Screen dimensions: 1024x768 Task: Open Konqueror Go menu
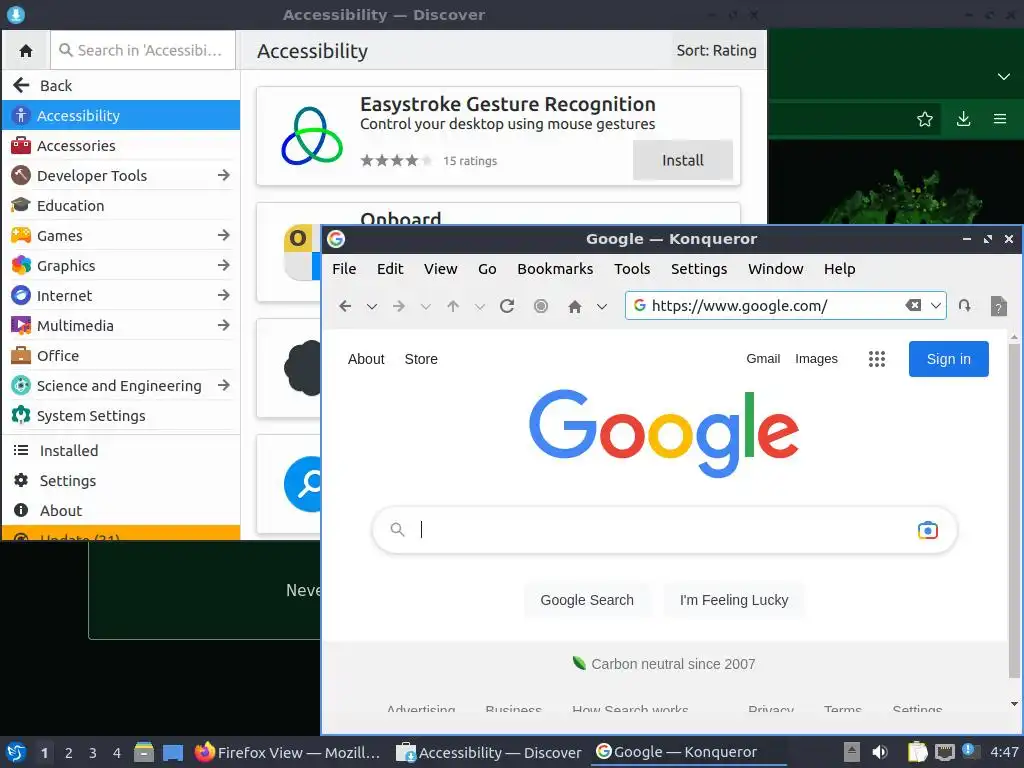(x=487, y=269)
